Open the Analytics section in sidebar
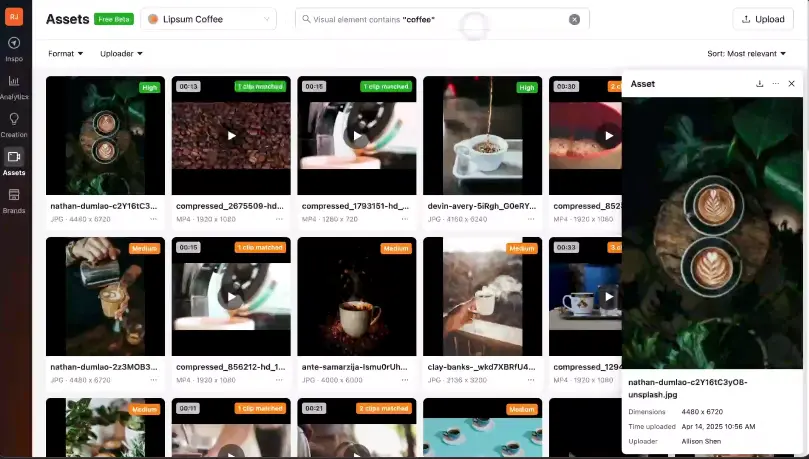 pyautogui.click(x=14, y=85)
